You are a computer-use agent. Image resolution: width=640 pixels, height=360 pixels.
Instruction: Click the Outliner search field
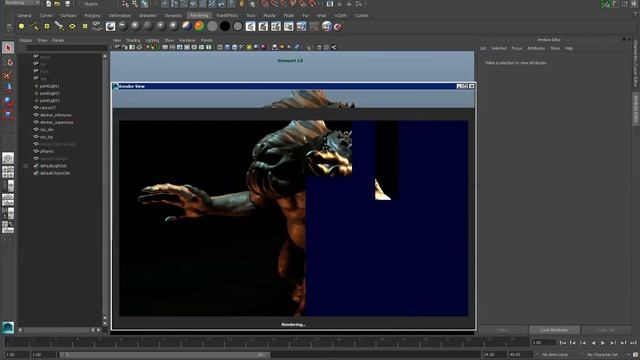(x=67, y=48)
